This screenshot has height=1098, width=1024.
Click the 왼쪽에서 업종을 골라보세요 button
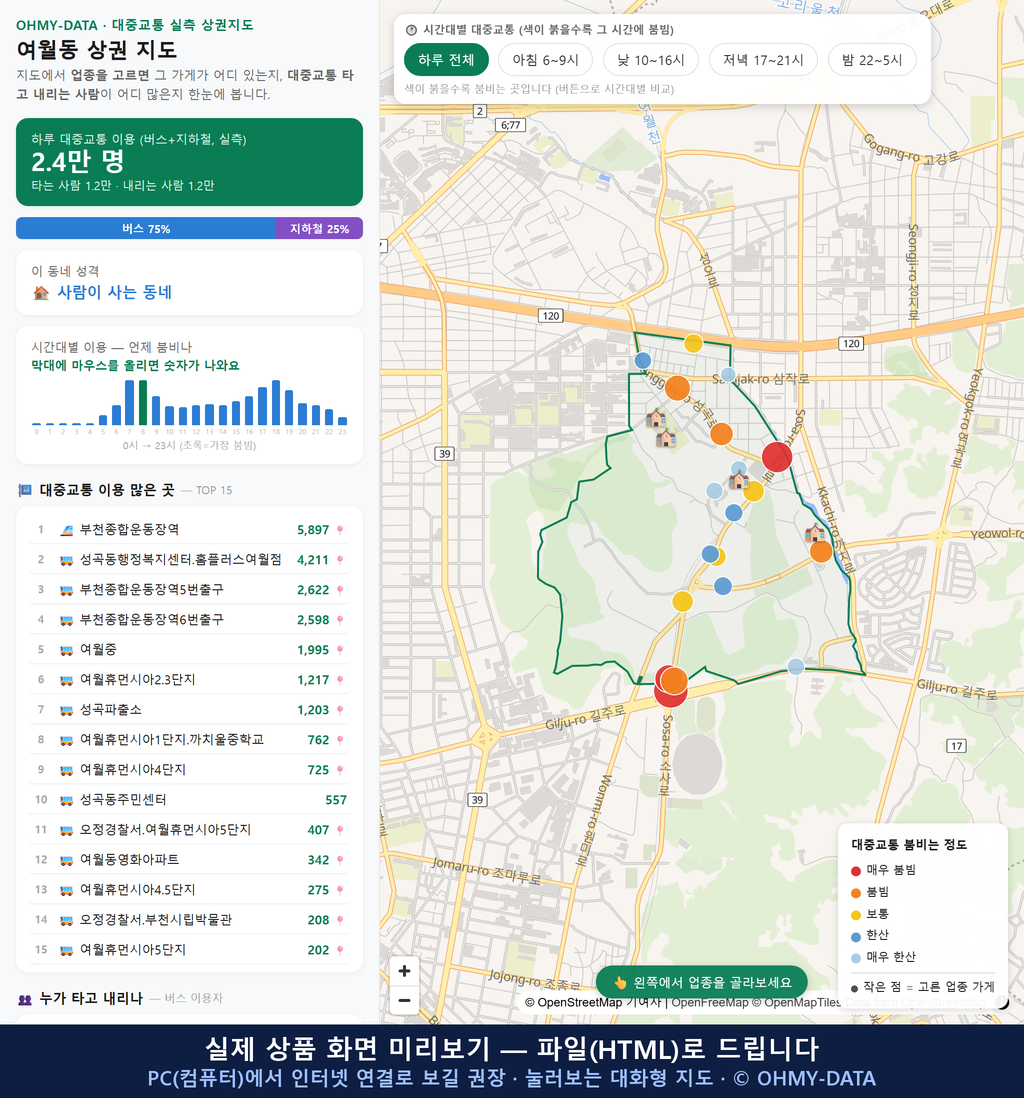702,982
